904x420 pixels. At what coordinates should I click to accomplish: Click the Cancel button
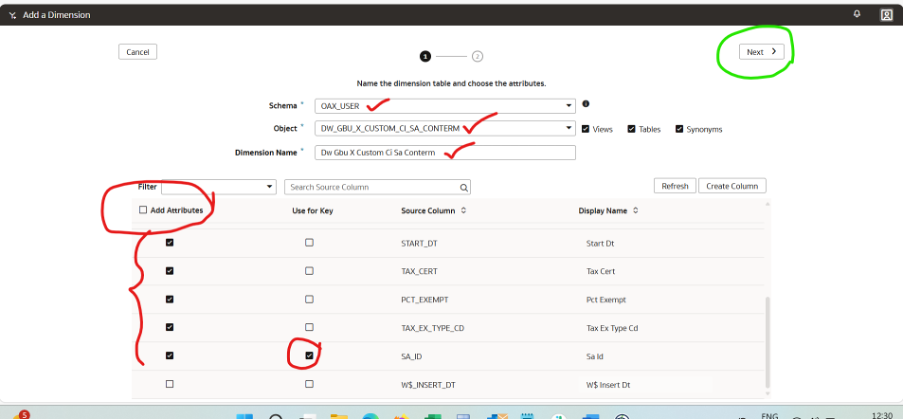pos(137,52)
